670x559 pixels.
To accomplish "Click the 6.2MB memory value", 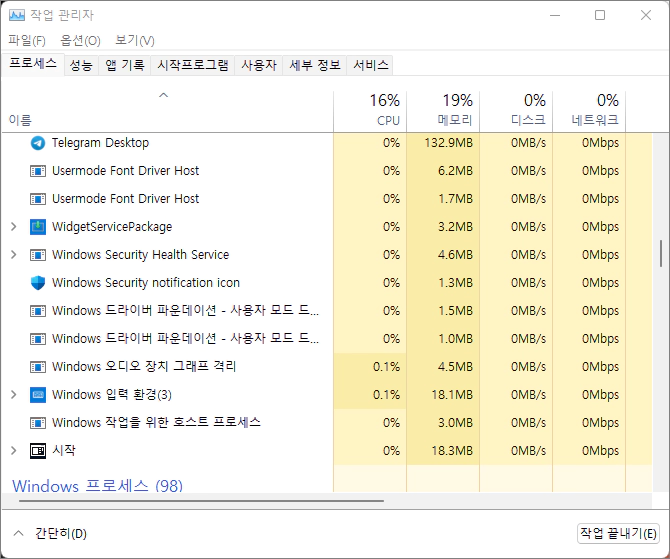I will [455, 171].
